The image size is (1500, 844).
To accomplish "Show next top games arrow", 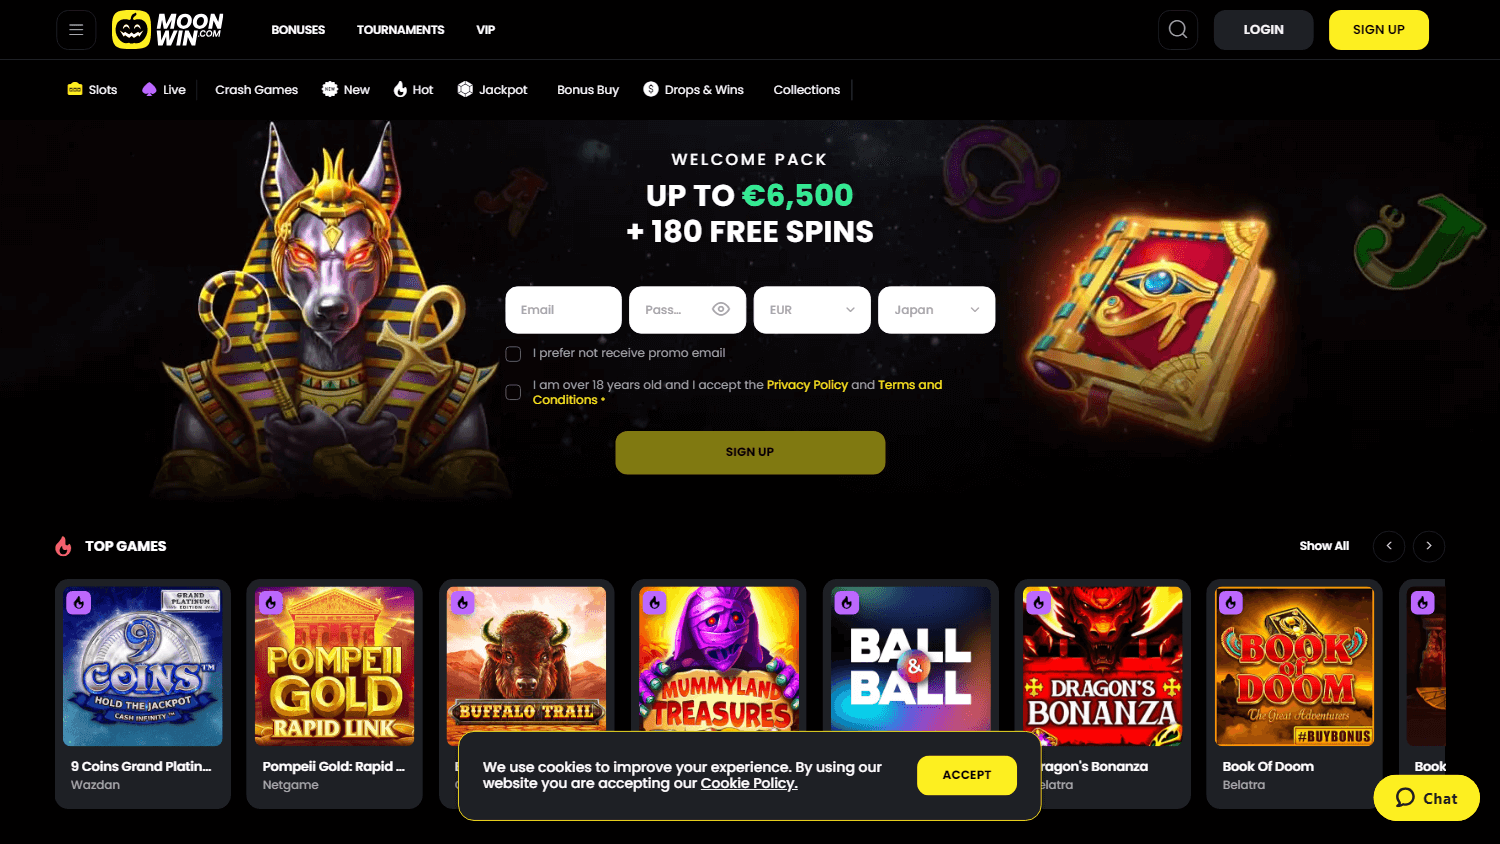I will coord(1429,546).
